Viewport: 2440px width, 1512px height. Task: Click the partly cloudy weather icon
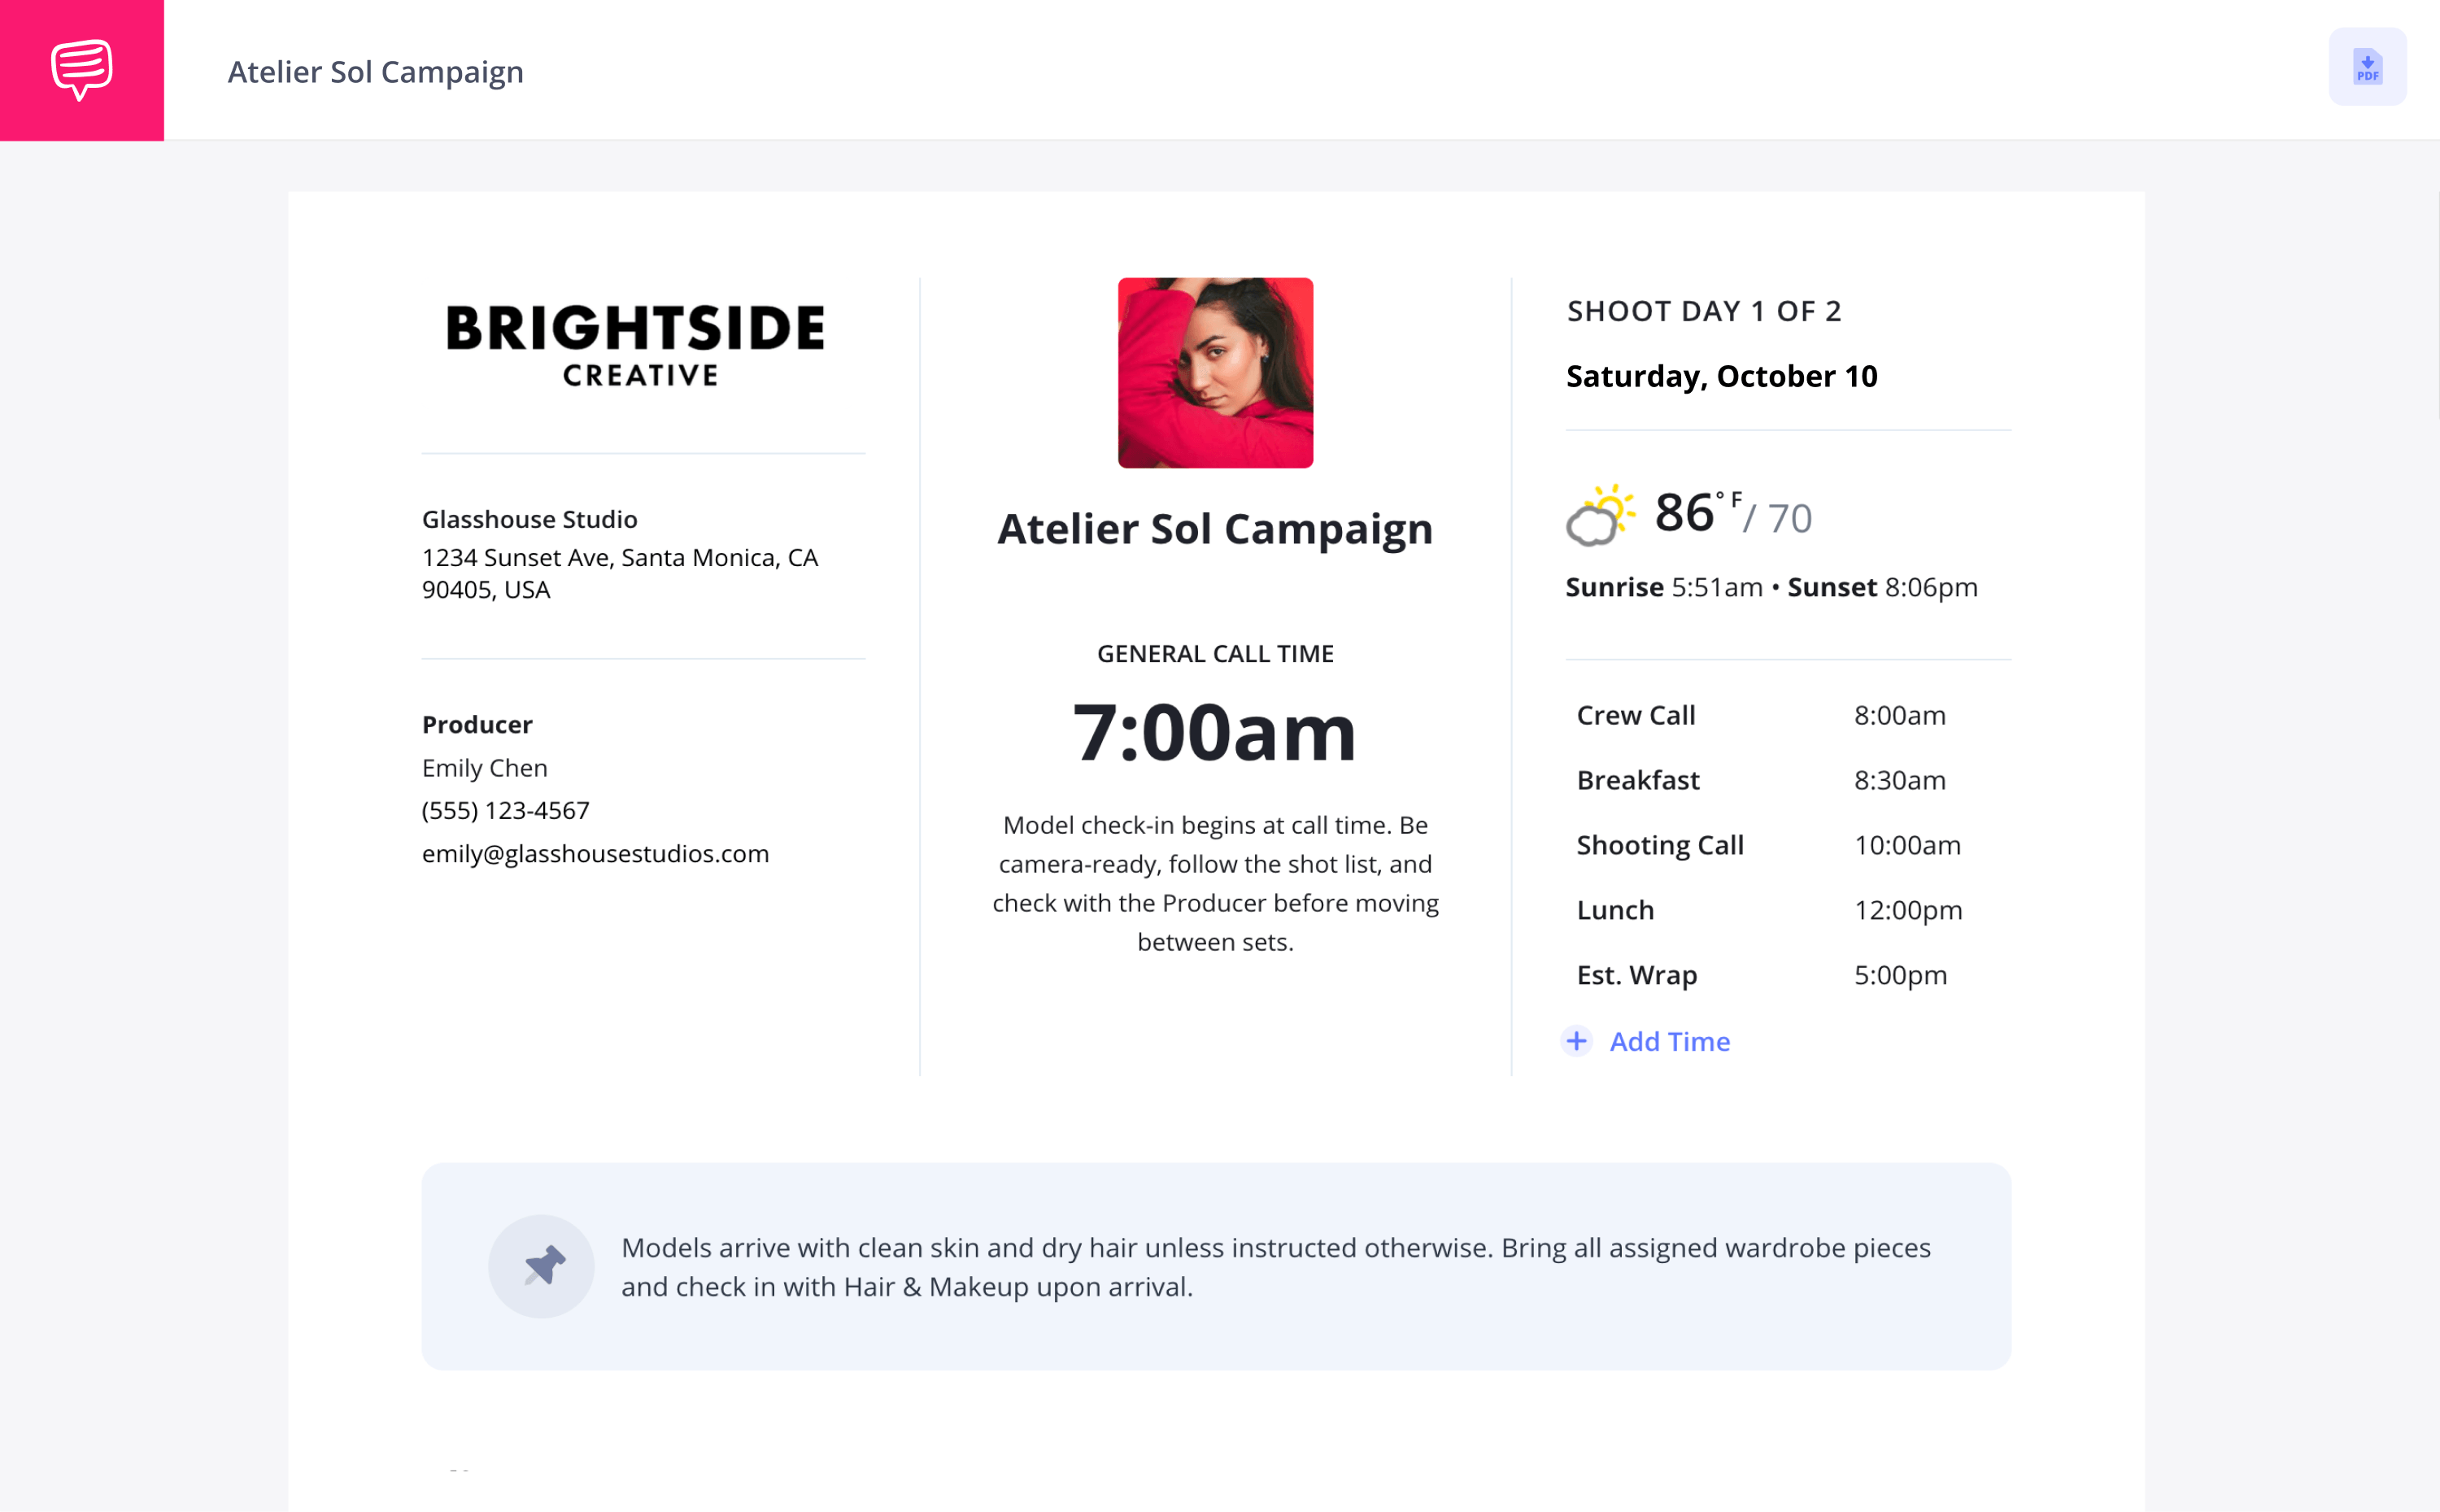tap(1601, 515)
